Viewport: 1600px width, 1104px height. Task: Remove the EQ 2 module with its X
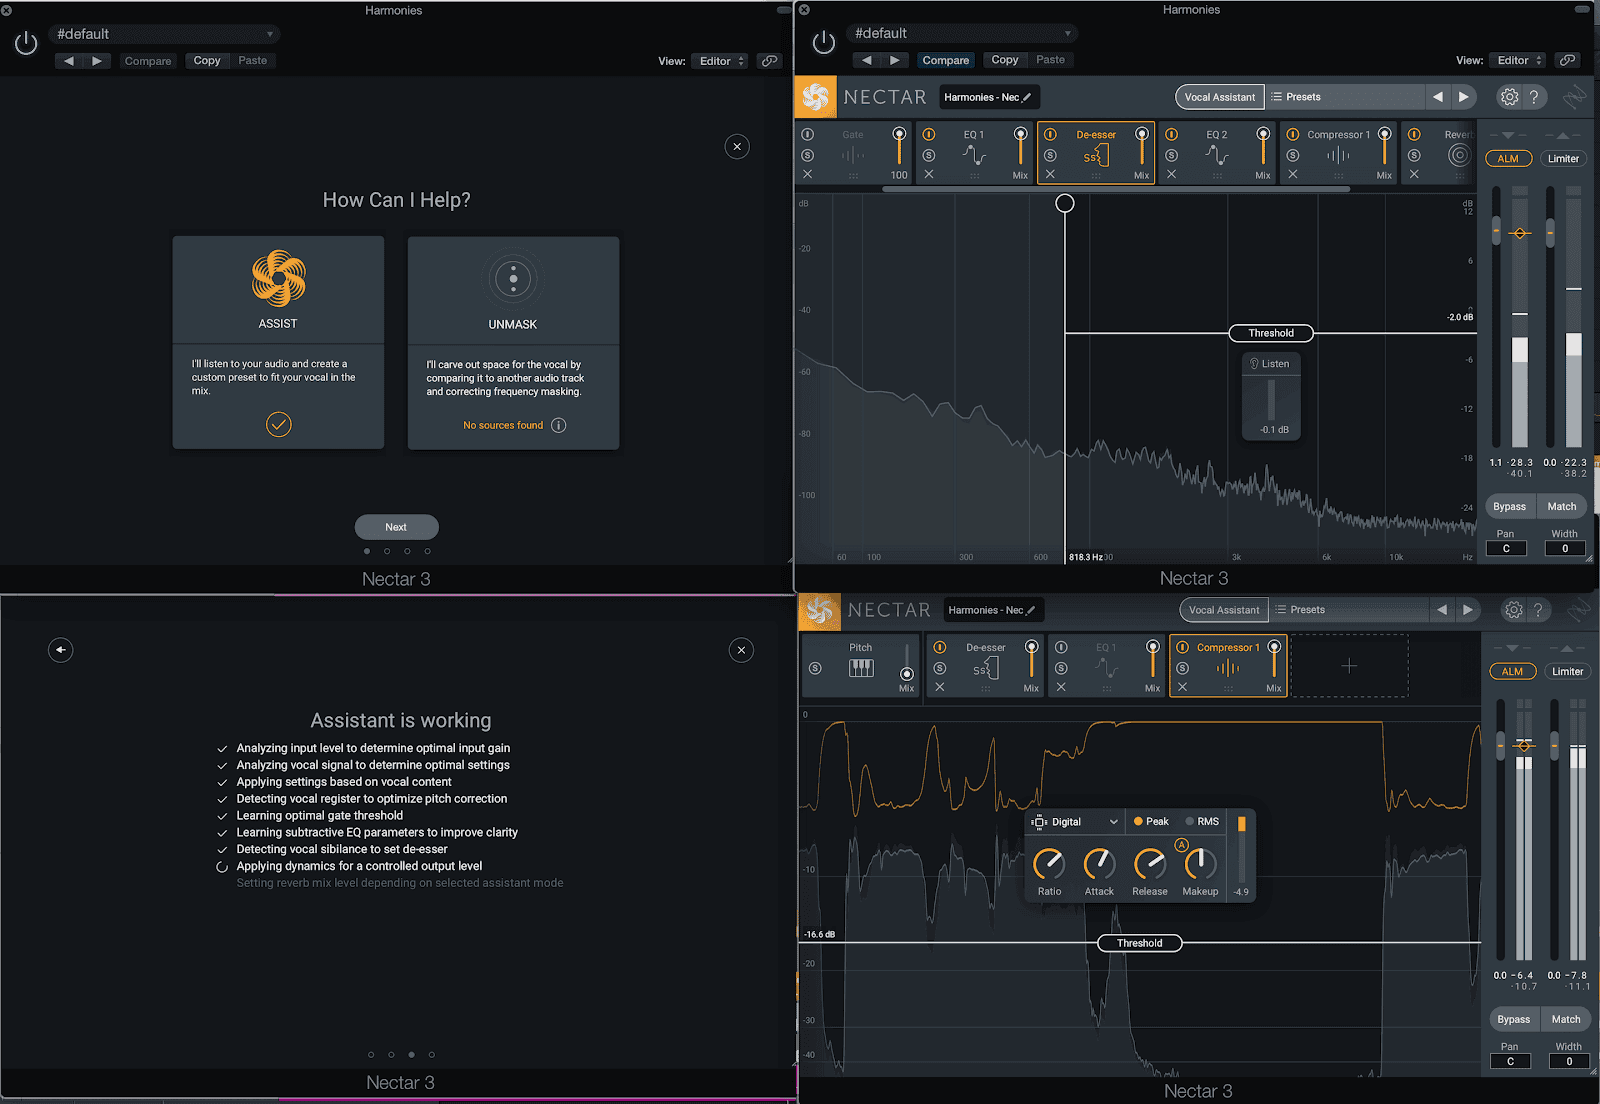click(x=1171, y=174)
